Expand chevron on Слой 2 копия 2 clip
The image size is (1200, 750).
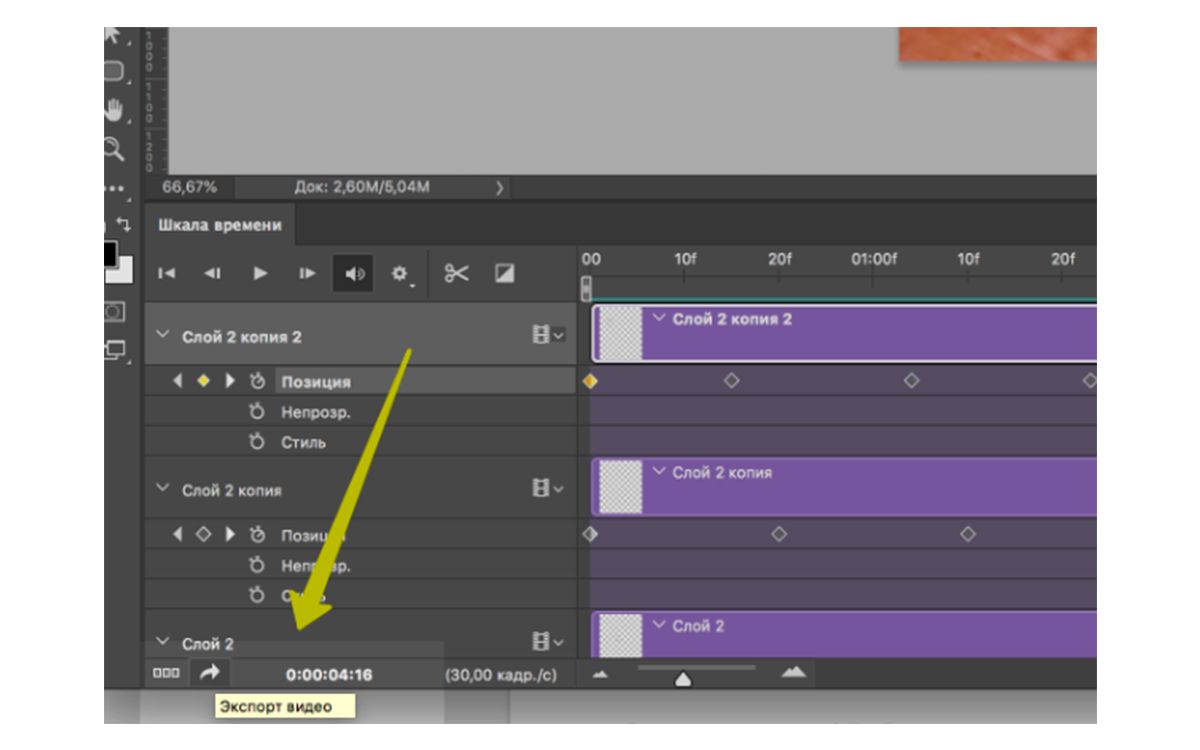(659, 319)
